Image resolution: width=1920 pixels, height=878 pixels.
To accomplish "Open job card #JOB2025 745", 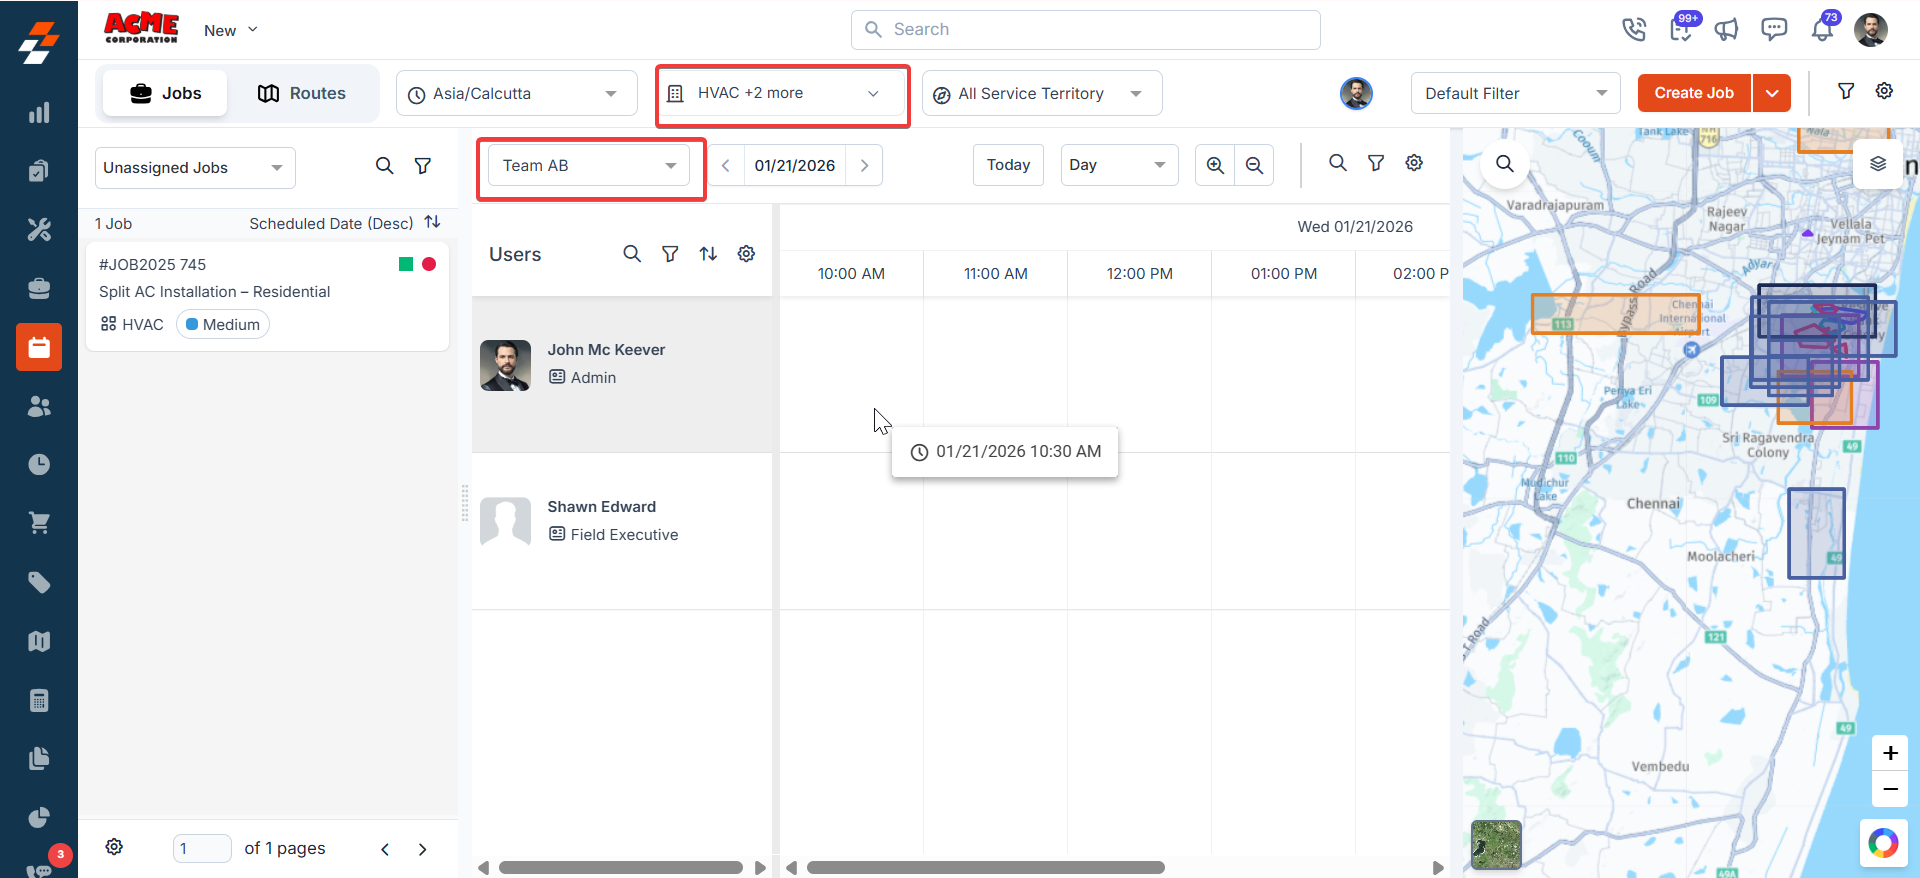I will [x=267, y=295].
